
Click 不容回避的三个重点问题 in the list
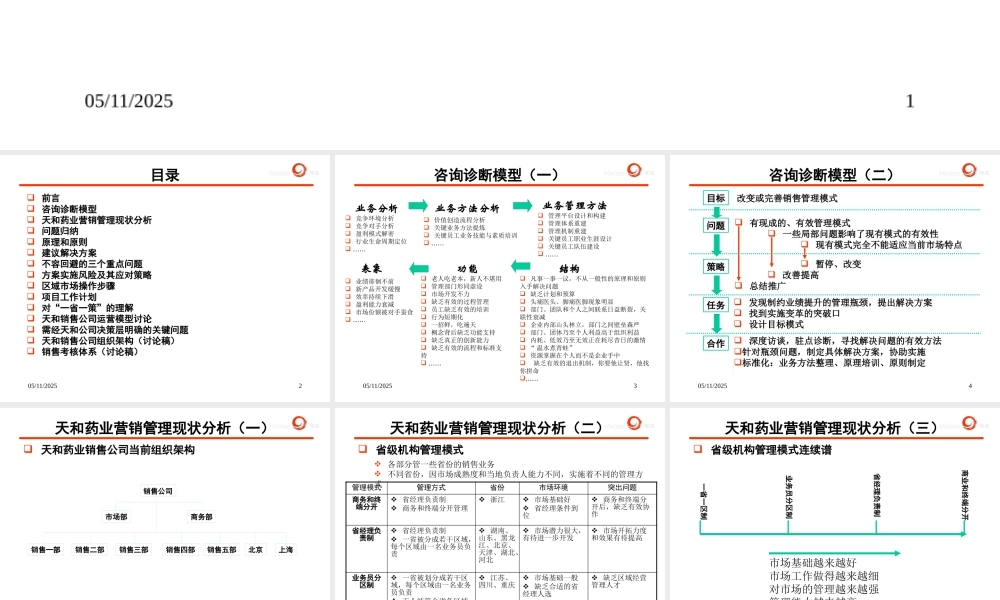click(x=92, y=264)
